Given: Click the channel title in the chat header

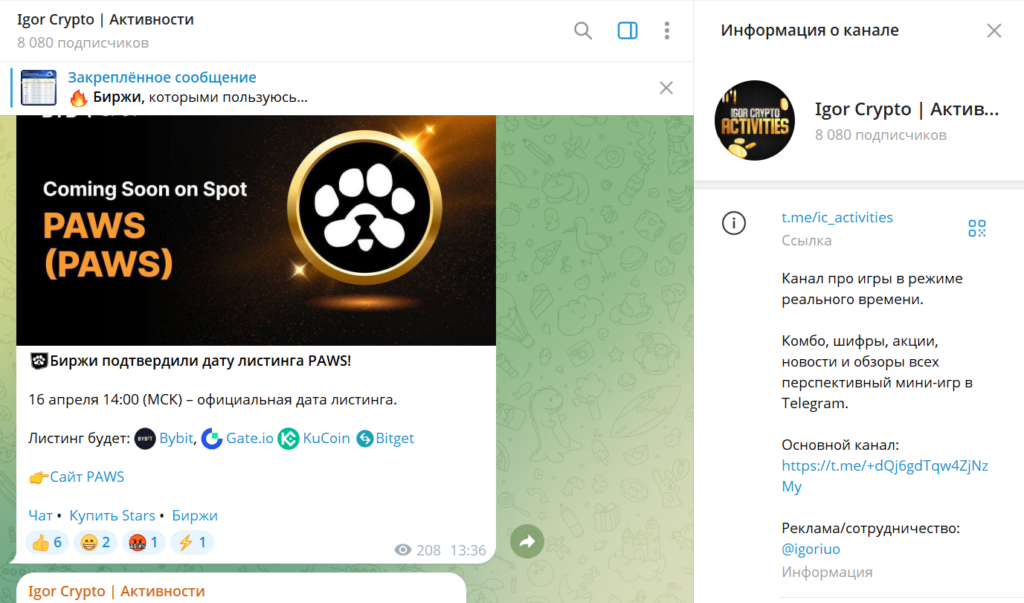Looking at the screenshot, I should (x=105, y=20).
